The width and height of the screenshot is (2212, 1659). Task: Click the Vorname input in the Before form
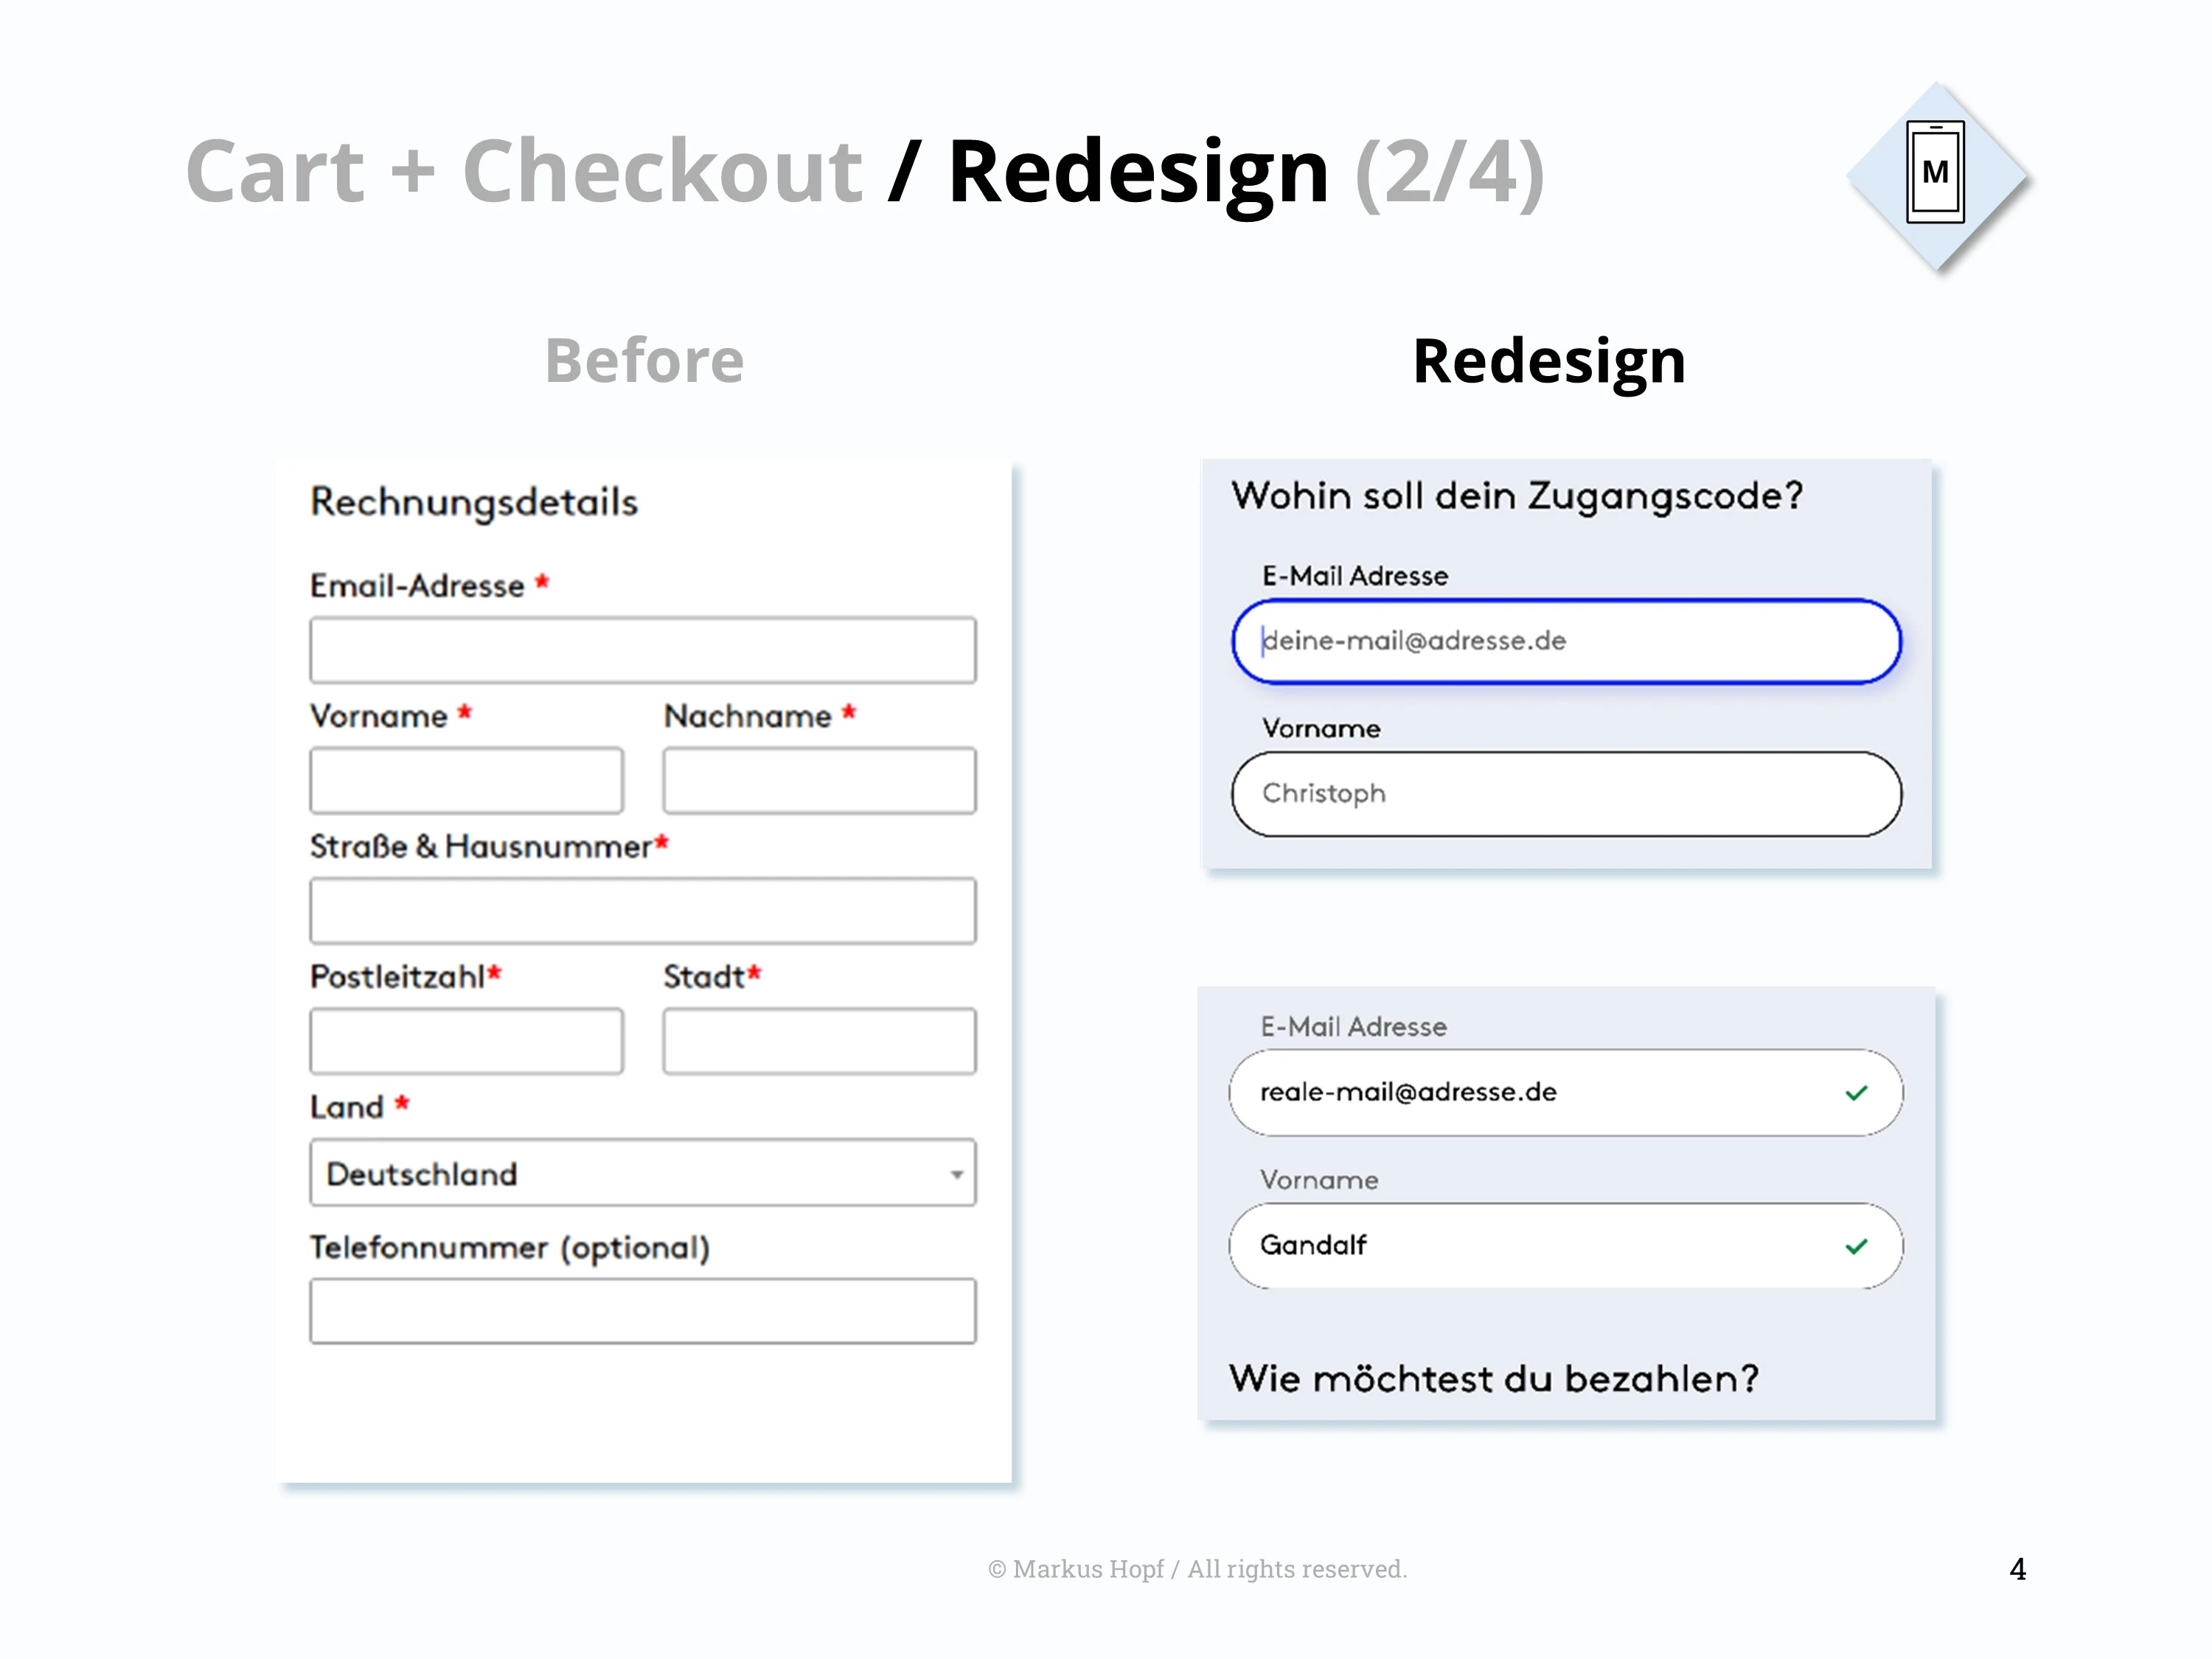click(466, 780)
